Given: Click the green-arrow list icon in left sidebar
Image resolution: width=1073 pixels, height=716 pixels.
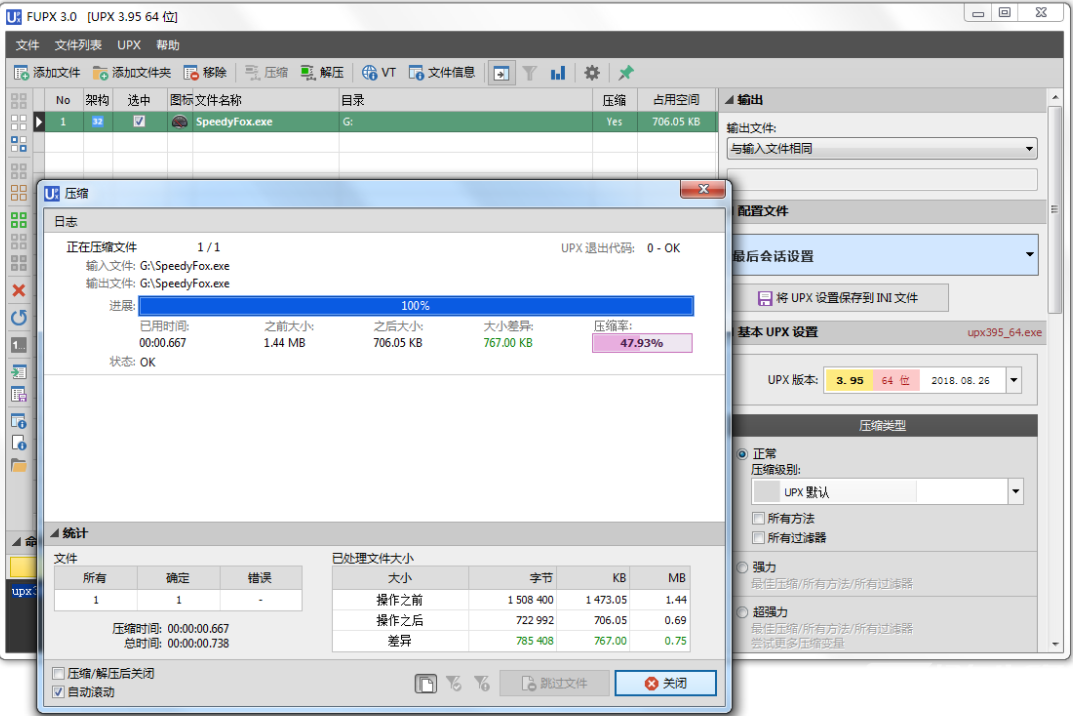Looking at the screenshot, I should (18, 372).
